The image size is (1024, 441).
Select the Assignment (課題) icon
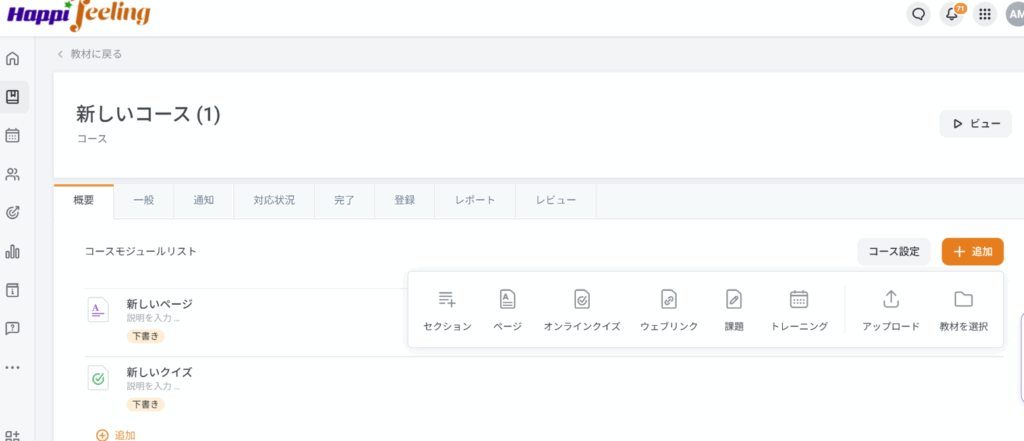point(734,300)
